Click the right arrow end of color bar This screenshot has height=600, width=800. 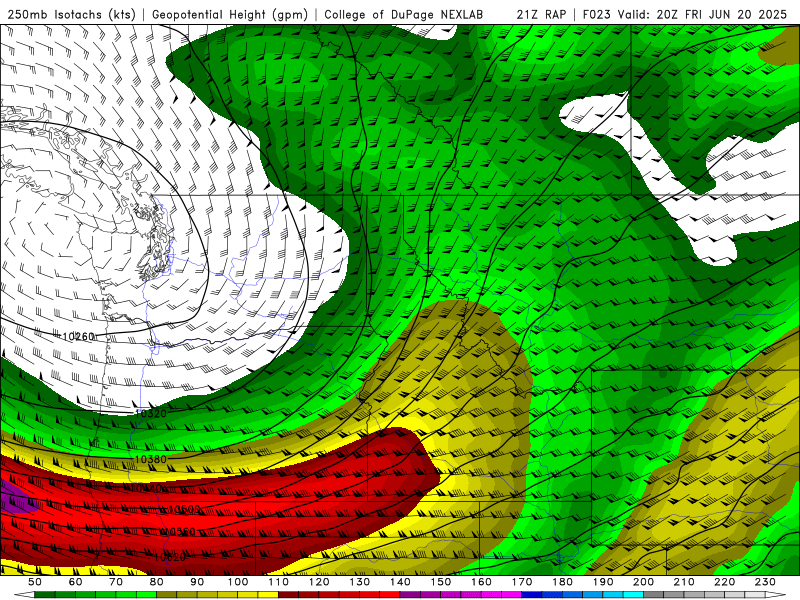(x=776, y=595)
